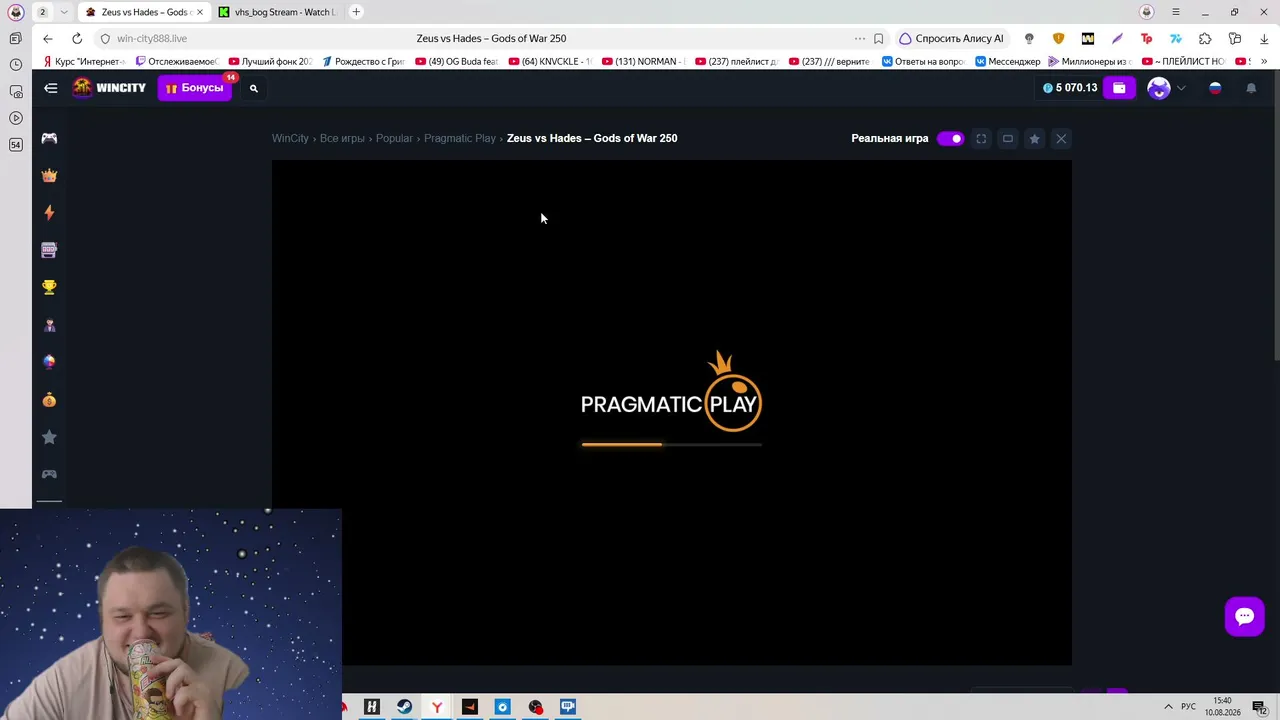
Task: Reload the current page
Action: click(77, 38)
